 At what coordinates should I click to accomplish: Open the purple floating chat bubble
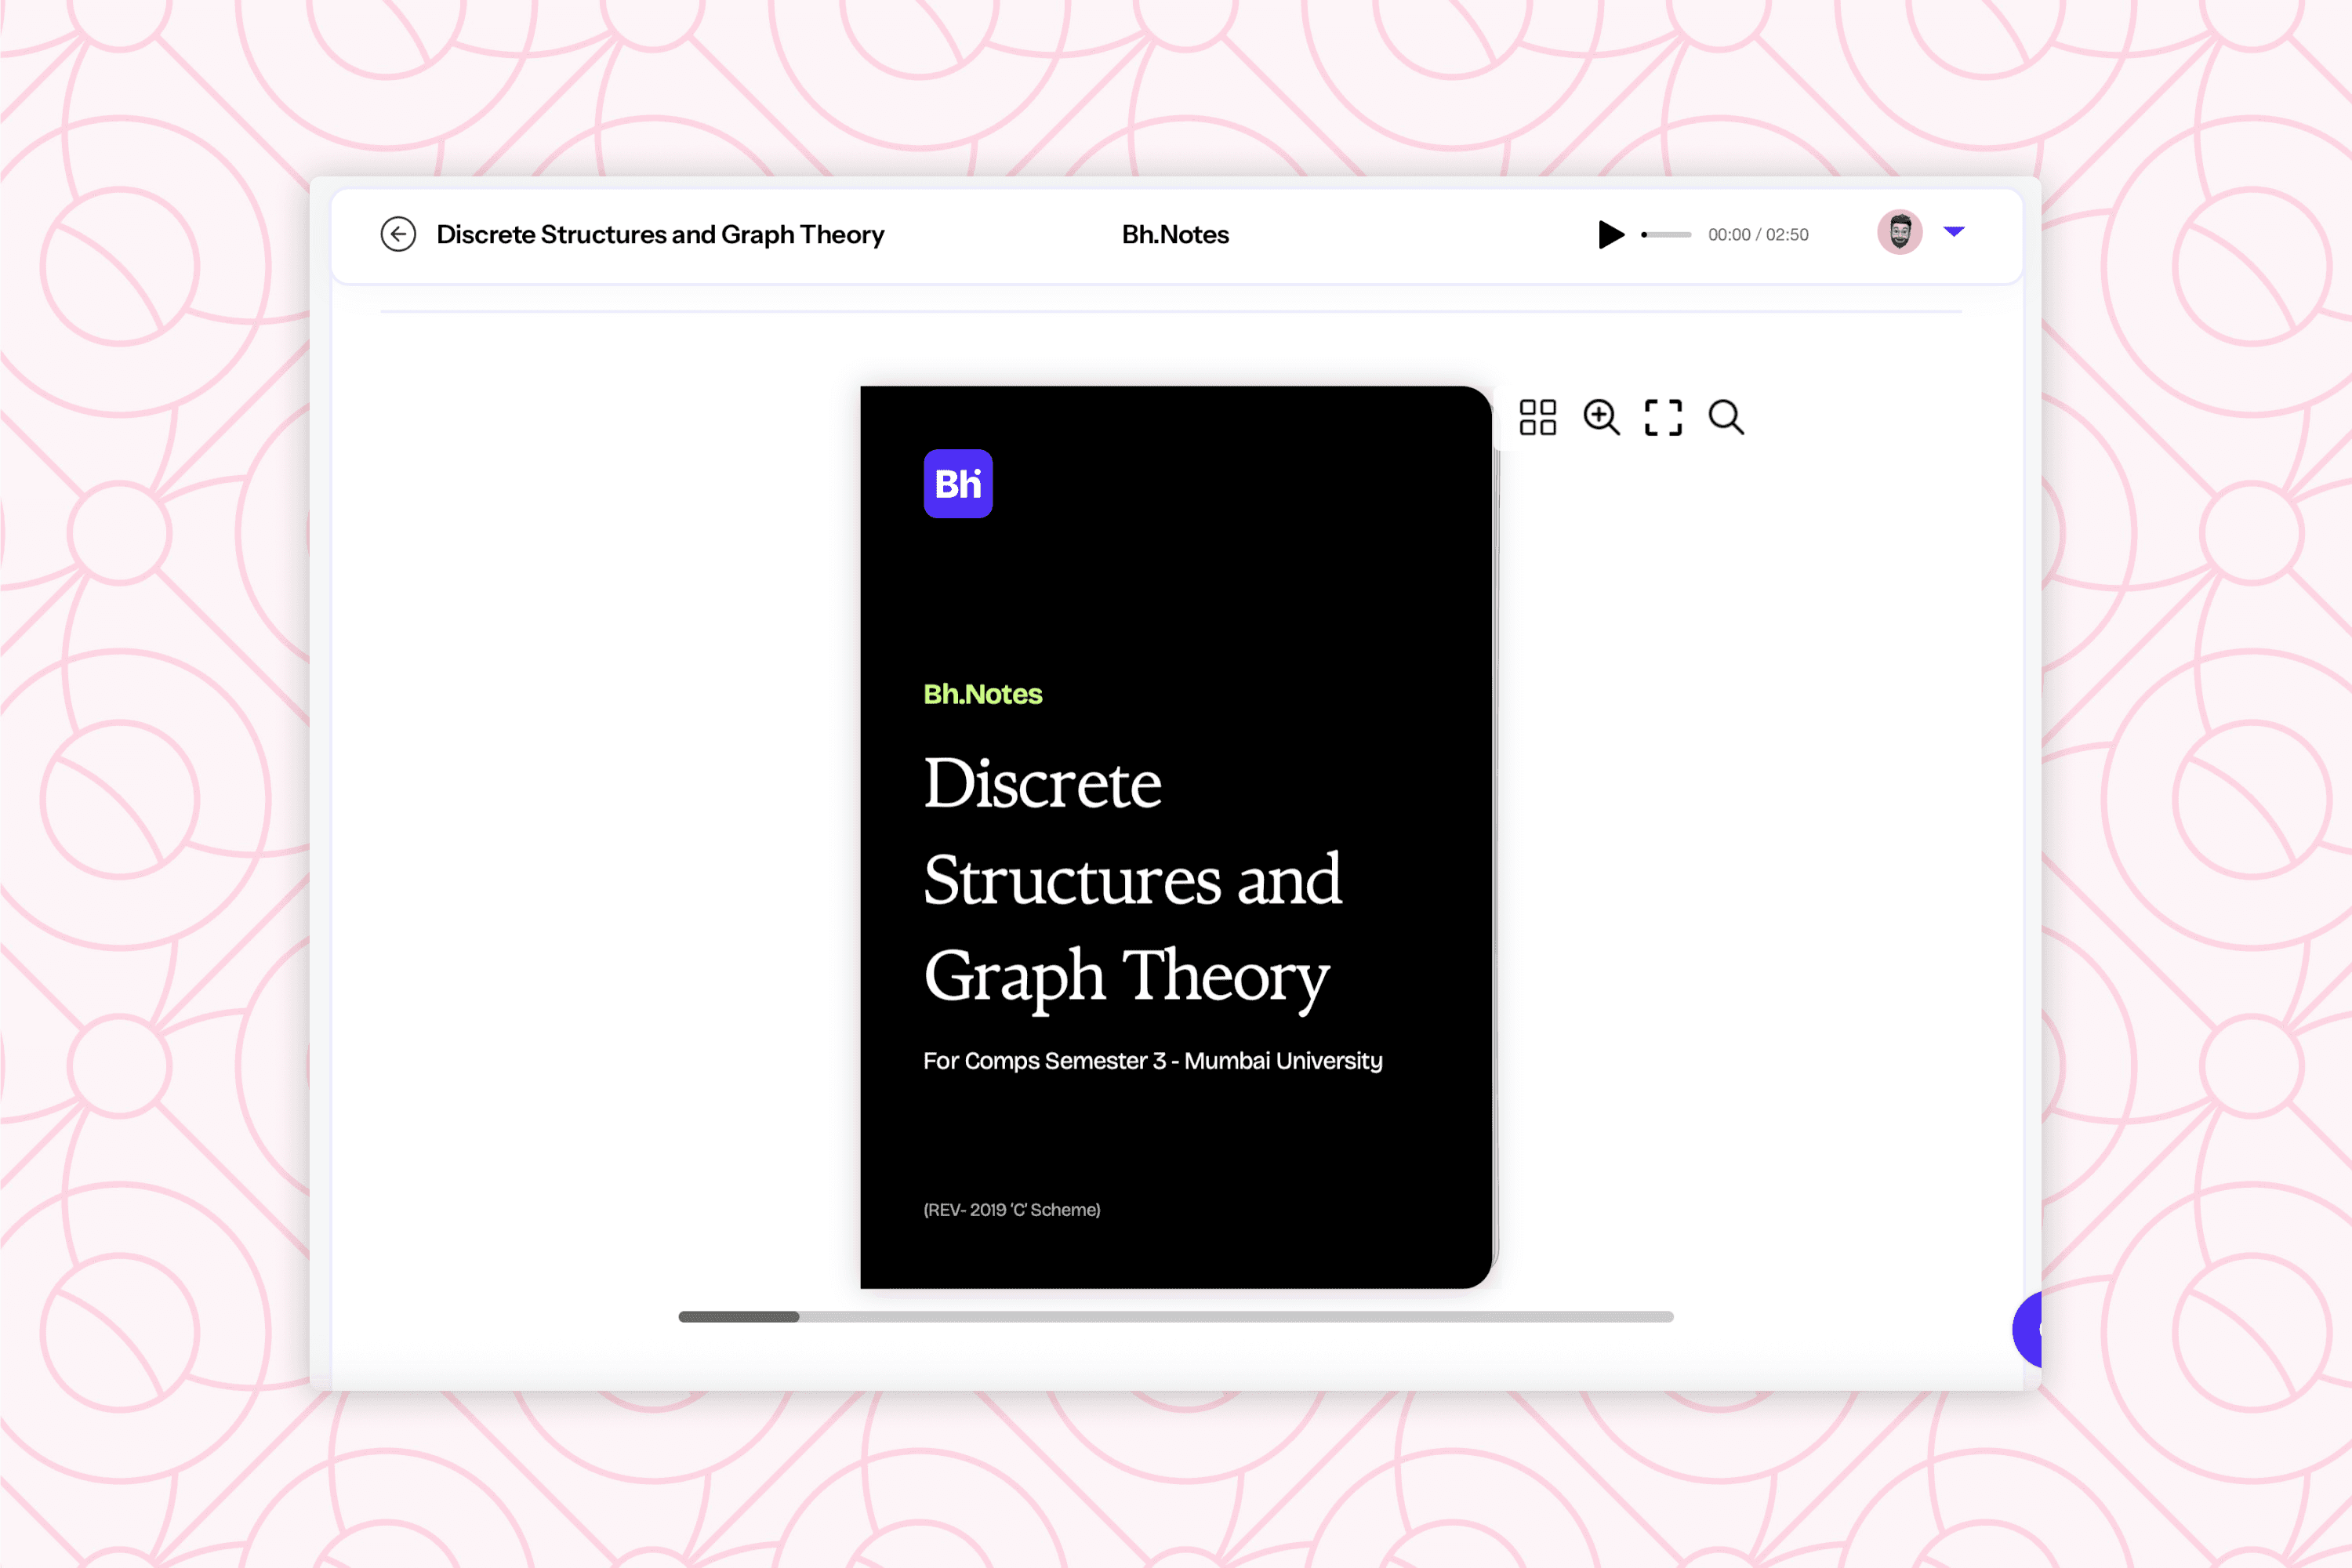(2028, 1329)
